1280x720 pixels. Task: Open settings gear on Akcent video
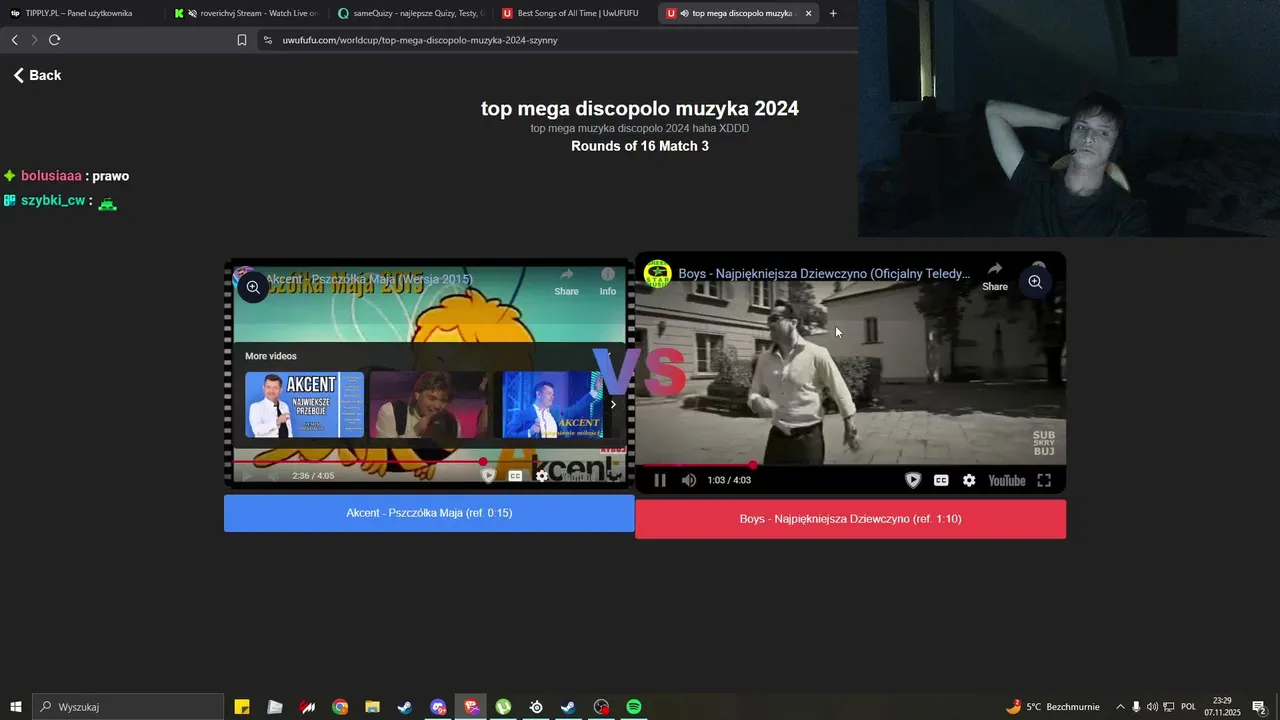542,476
